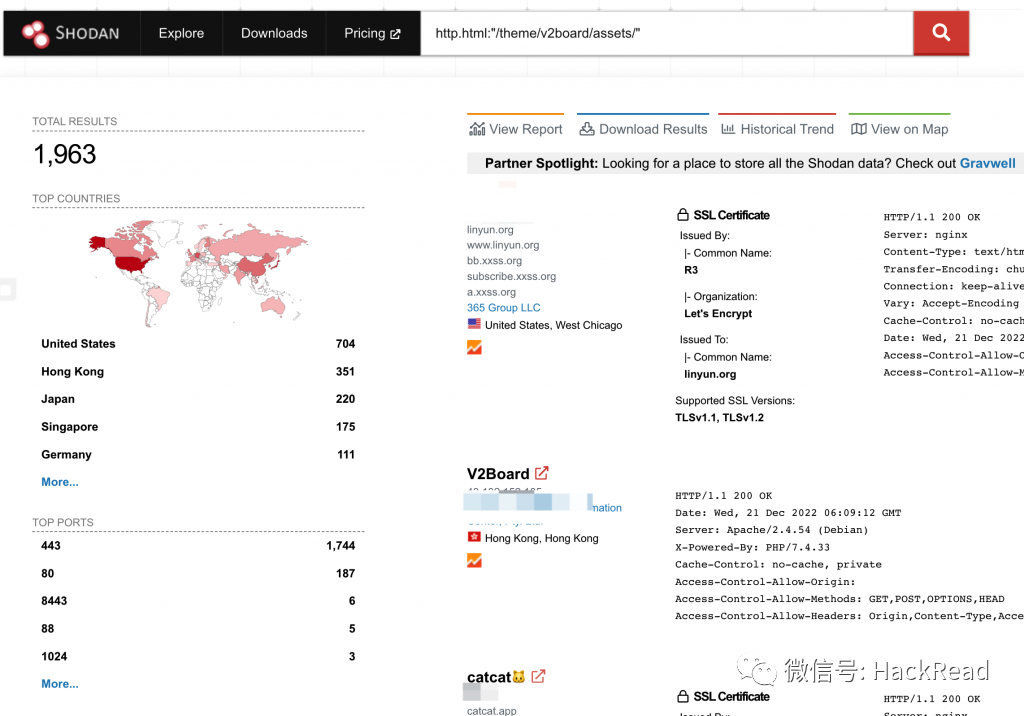Screen dimensions: 1024x716
Task: Click the Shodan logo icon
Action: point(35,33)
